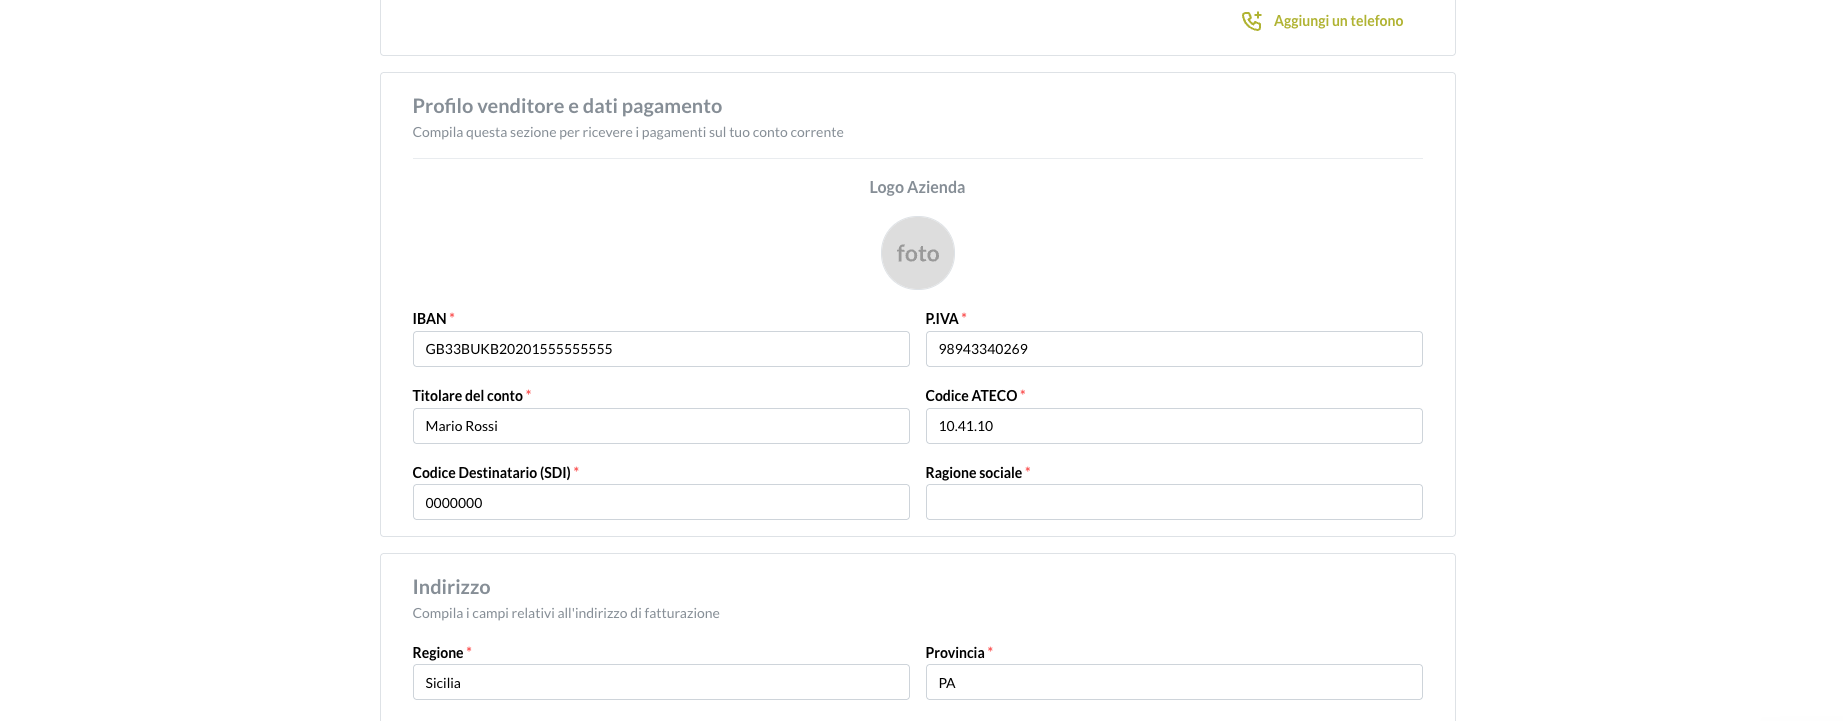The image size is (1843, 721).
Task: Focus the Codice Destinatario (SDI) input
Action: coord(660,502)
